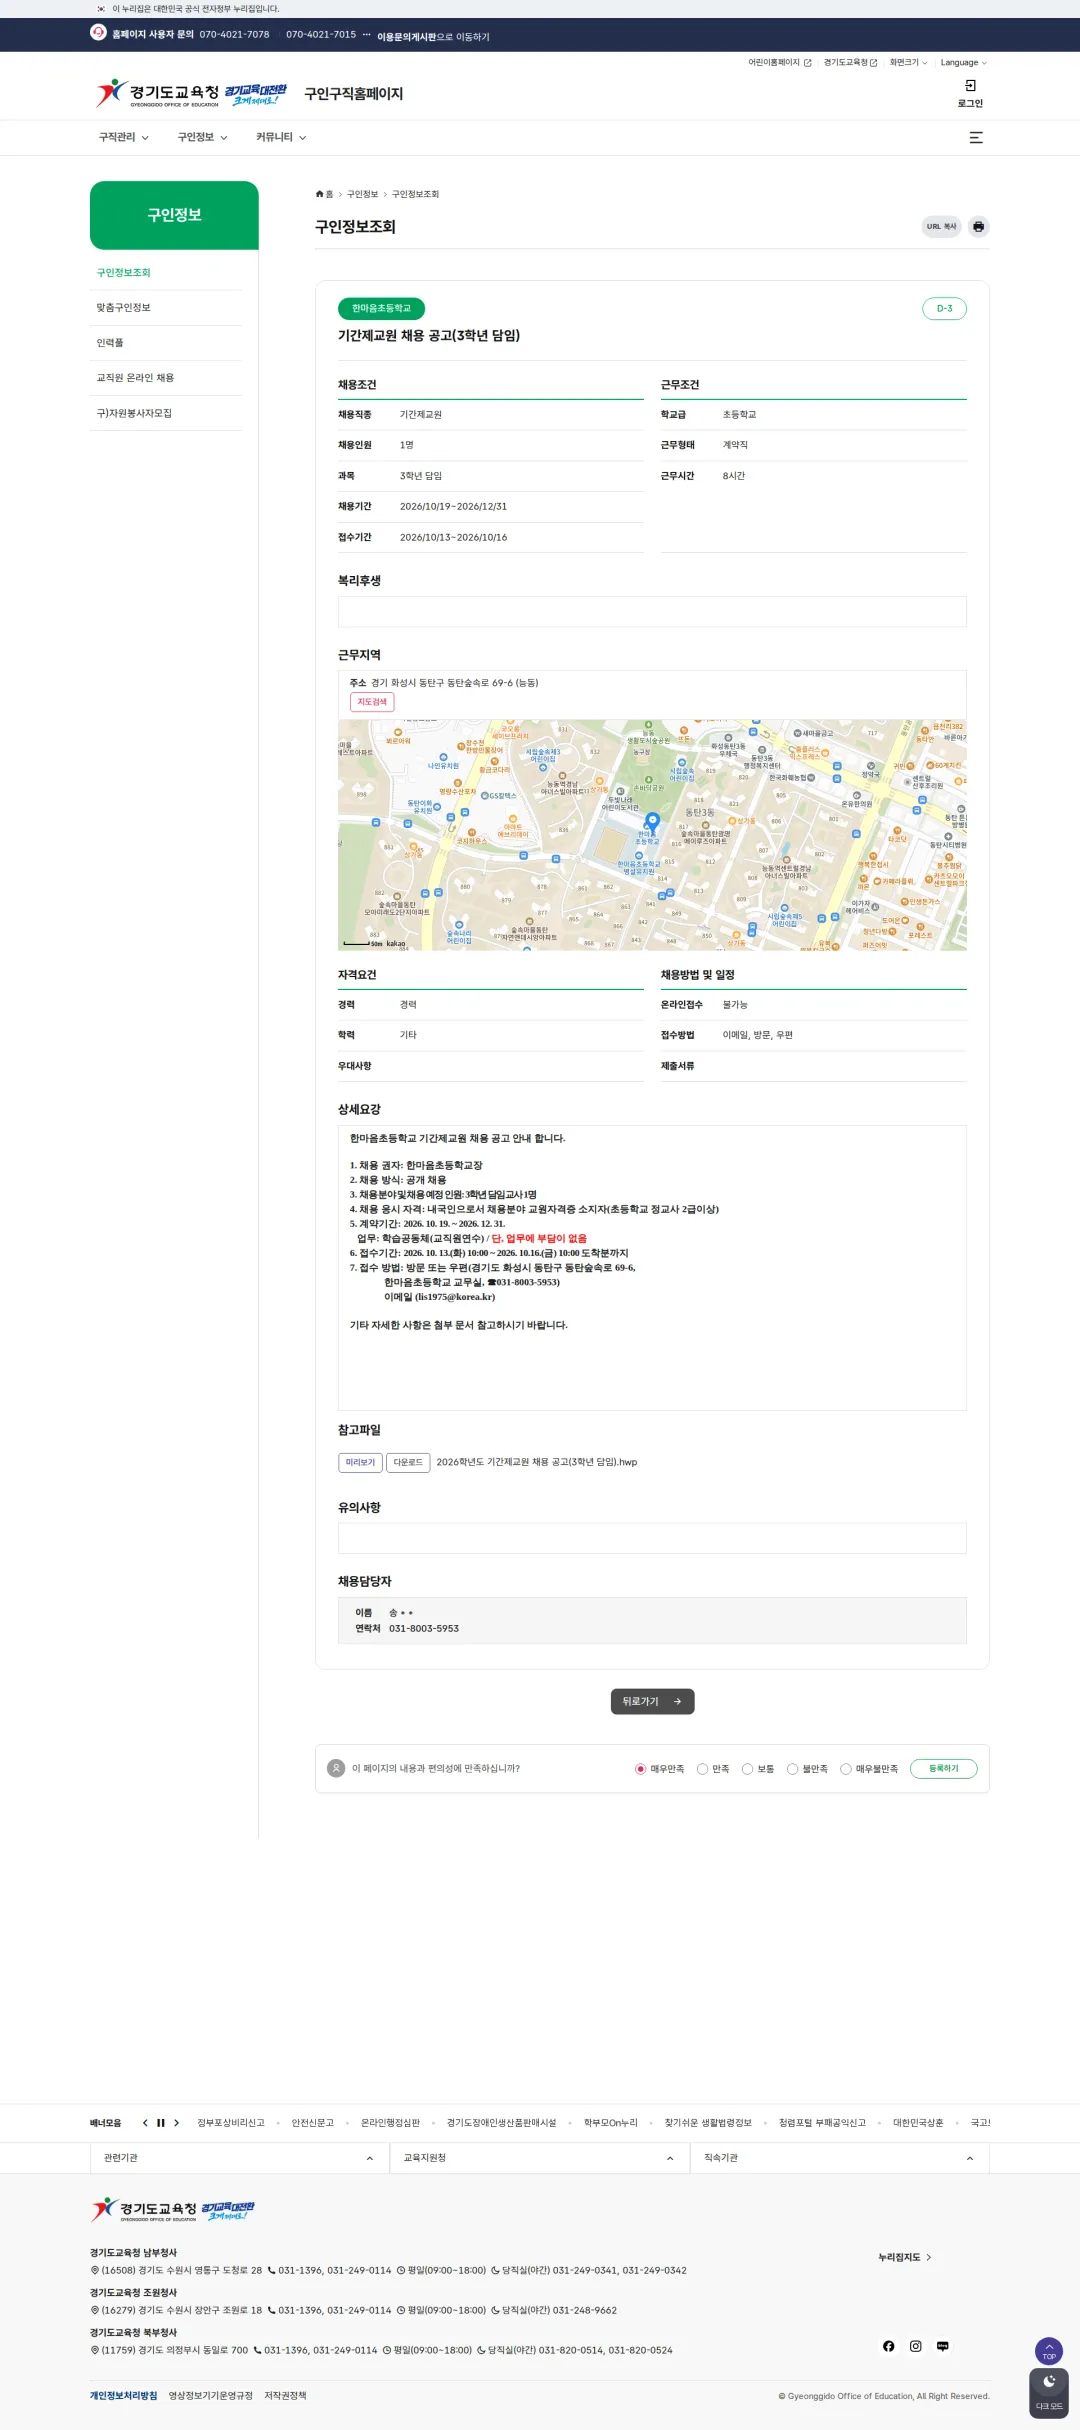Expand the 구직관리 navigation menu

point(123,138)
